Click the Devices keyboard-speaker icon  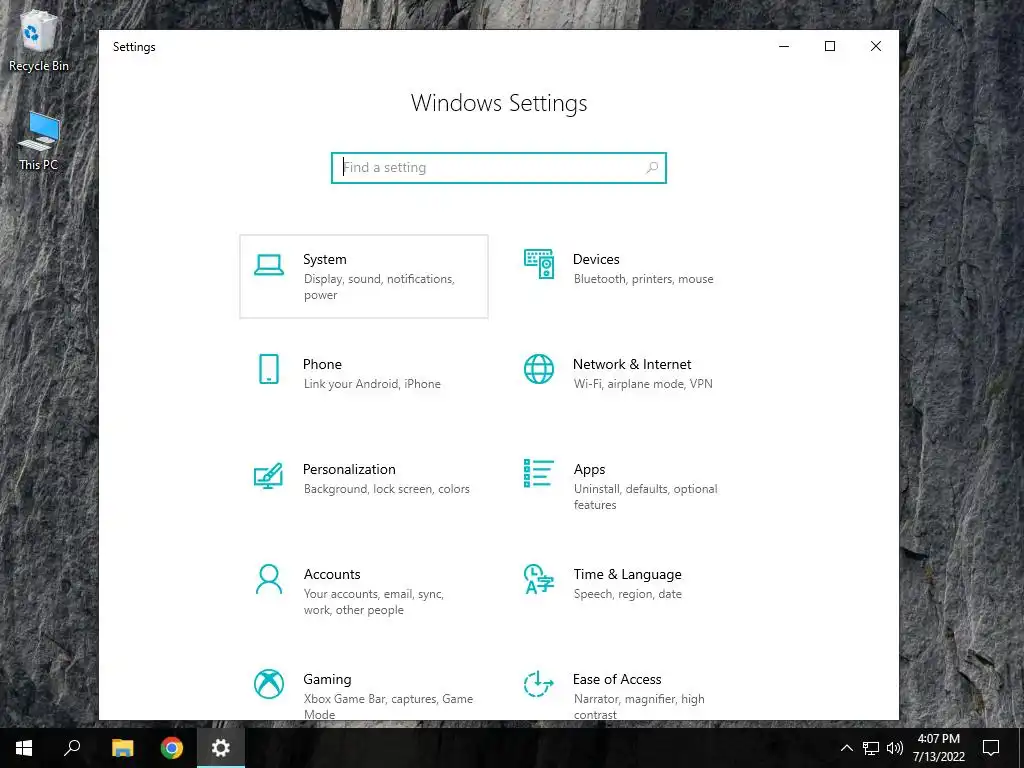[539, 264]
